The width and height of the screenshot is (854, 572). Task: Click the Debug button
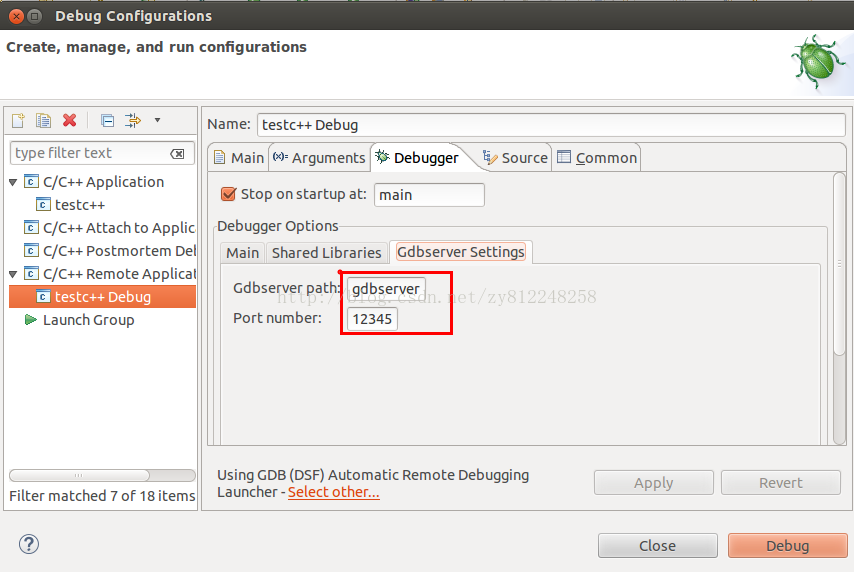pyautogui.click(x=788, y=546)
